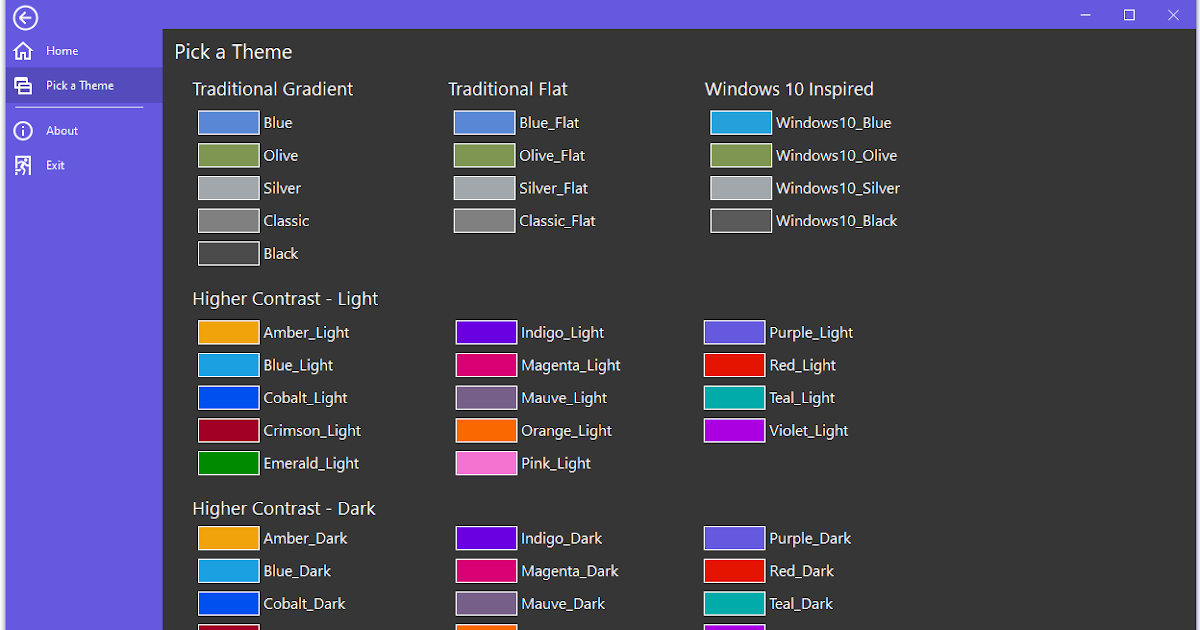The height and width of the screenshot is (630, 1200).
Task: Select Exit to quit the application
Action: click(54, 165)
